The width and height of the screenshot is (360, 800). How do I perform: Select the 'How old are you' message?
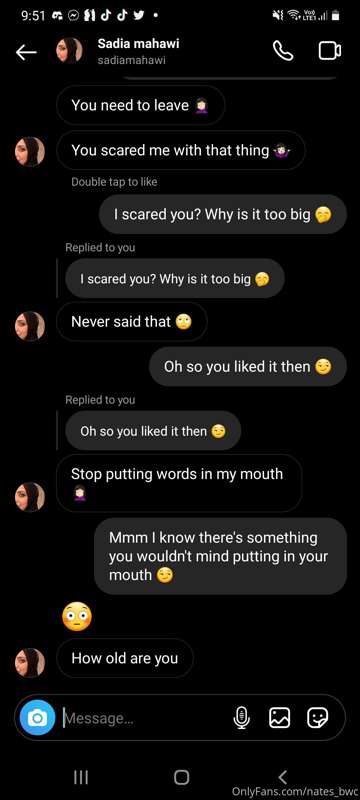(125, 658)
